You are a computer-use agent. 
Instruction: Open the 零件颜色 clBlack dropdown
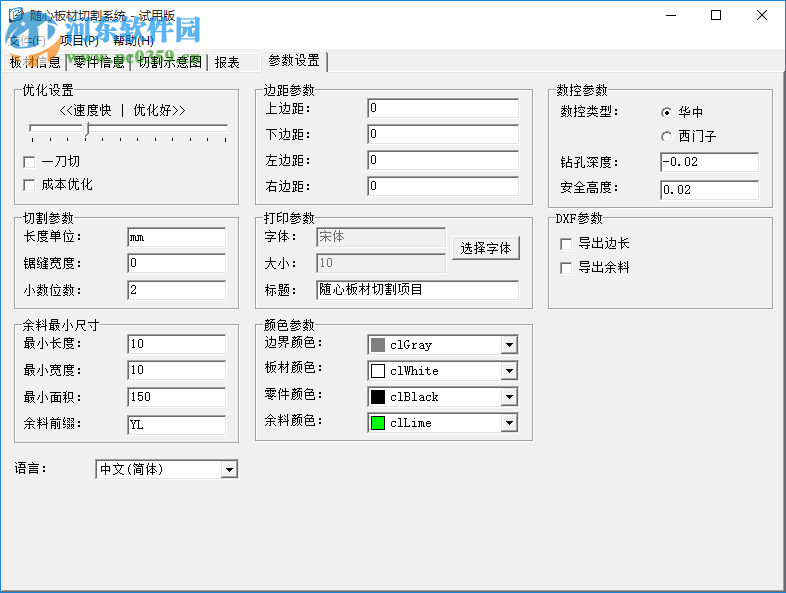[x=509, y=397]
